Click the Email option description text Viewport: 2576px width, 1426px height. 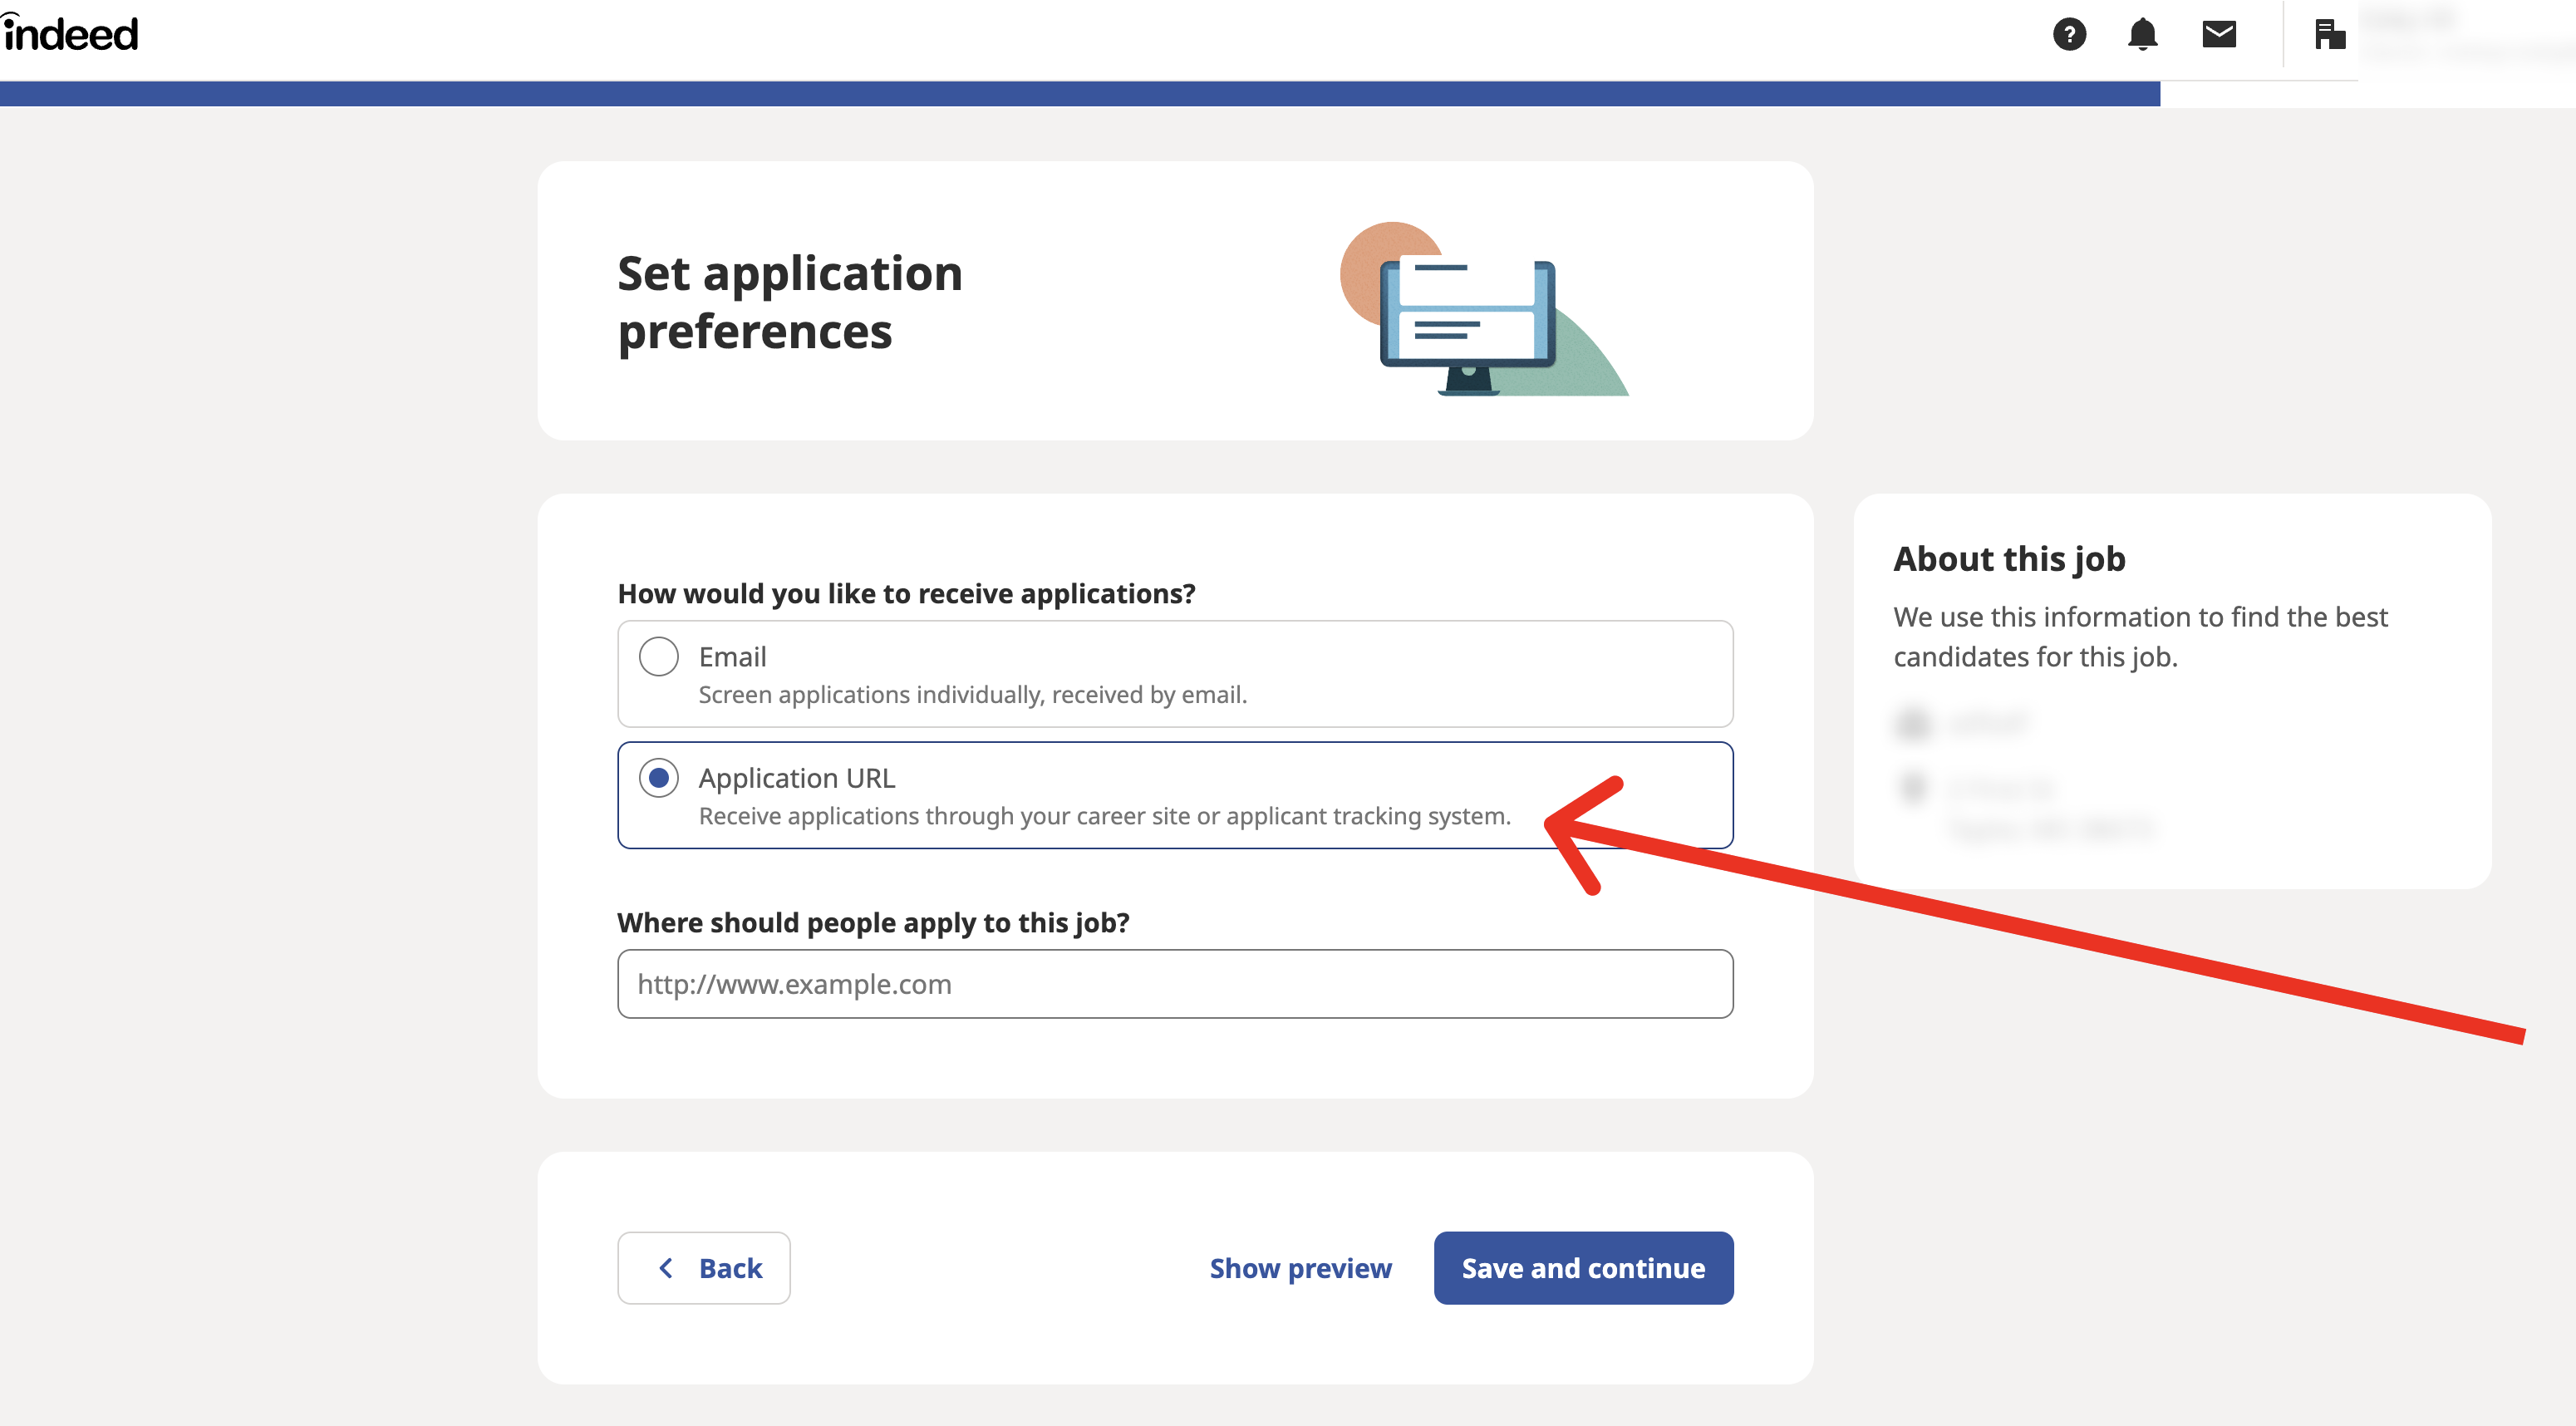(972, 695)
